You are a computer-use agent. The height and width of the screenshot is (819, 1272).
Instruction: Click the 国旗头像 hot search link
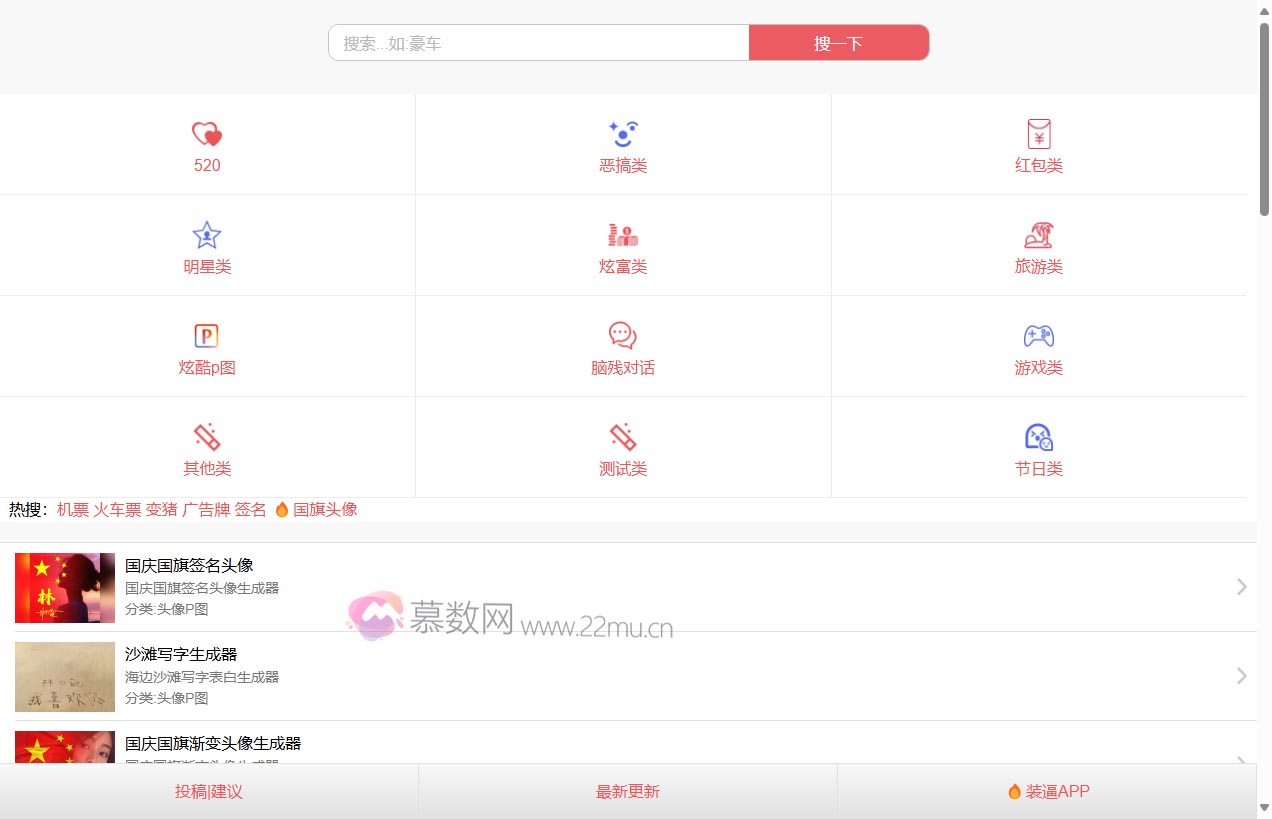325,509
